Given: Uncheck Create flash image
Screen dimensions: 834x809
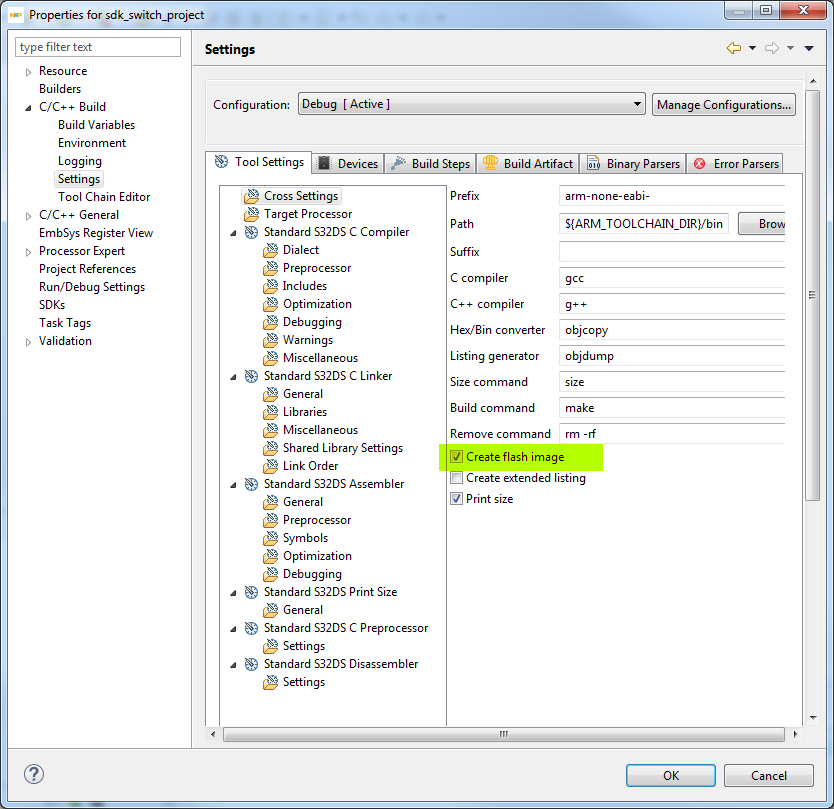Looking at the screenshot, I should (456, 457).
